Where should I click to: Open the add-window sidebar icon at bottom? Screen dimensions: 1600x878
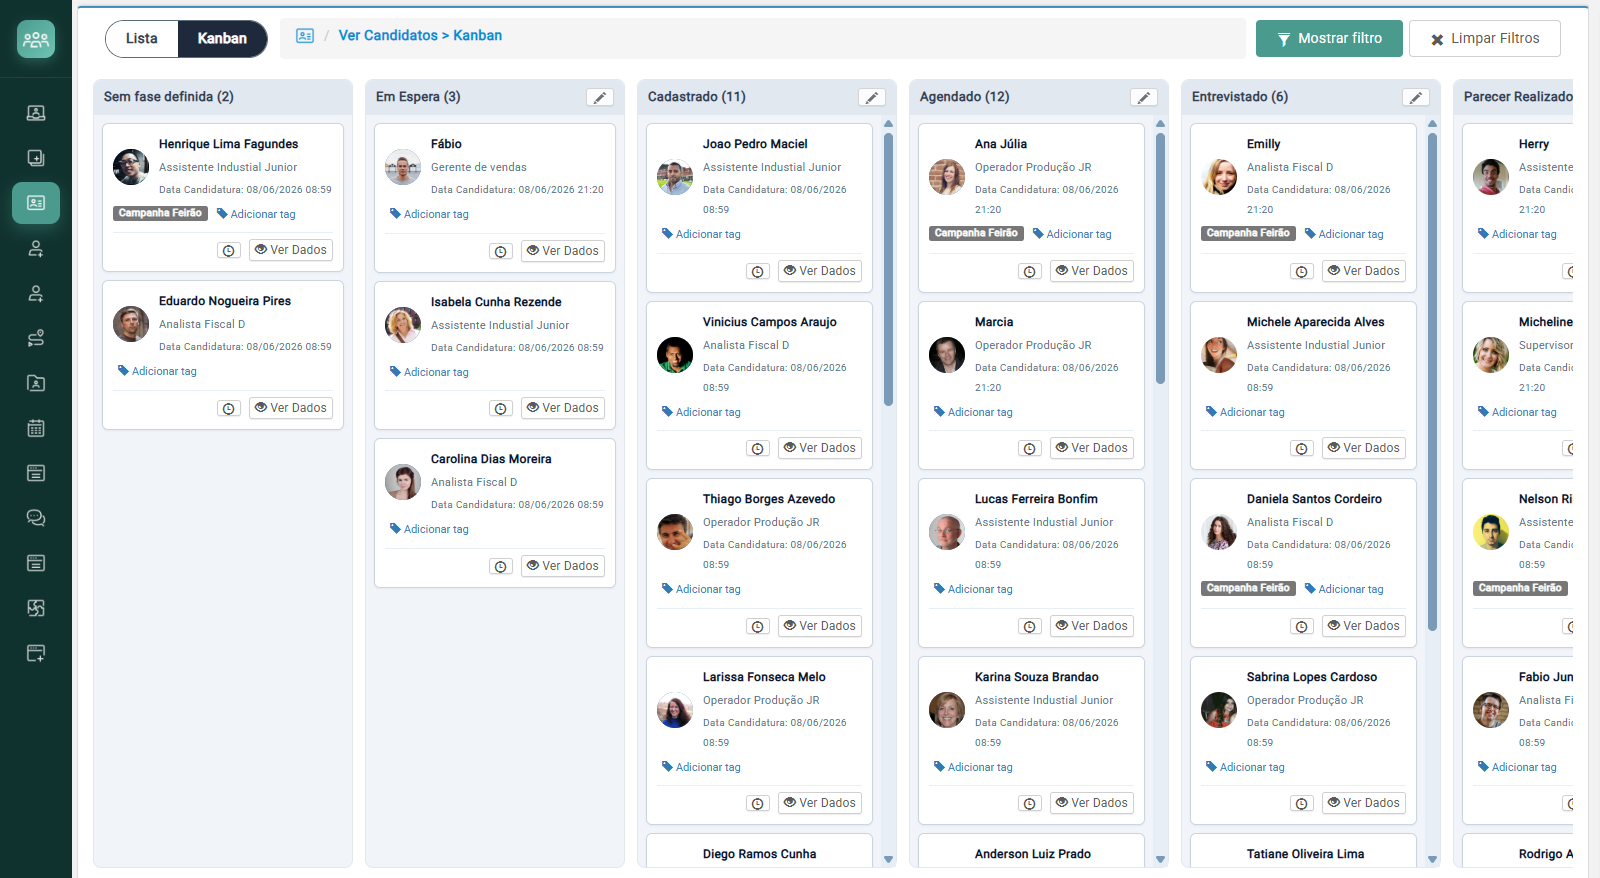(36, 653)
